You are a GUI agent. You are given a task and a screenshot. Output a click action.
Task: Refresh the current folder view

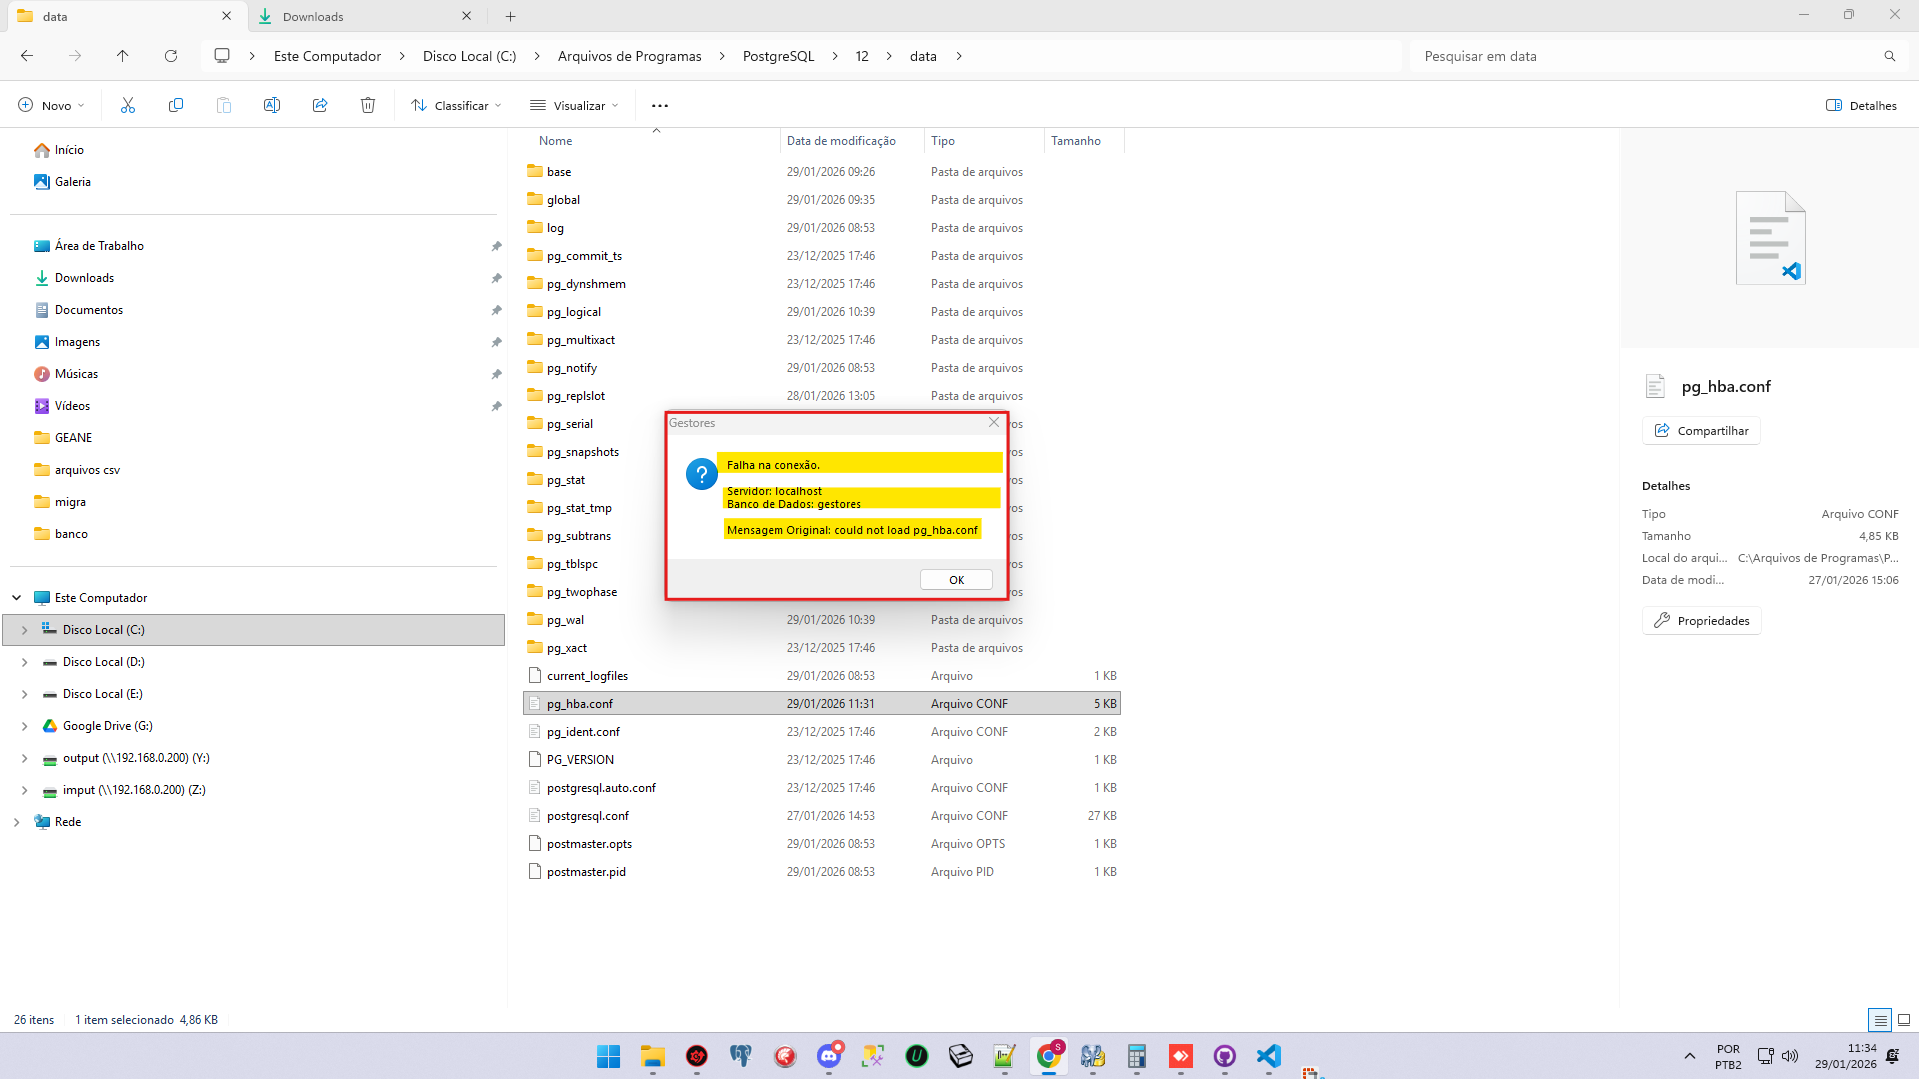coord(171,56)
